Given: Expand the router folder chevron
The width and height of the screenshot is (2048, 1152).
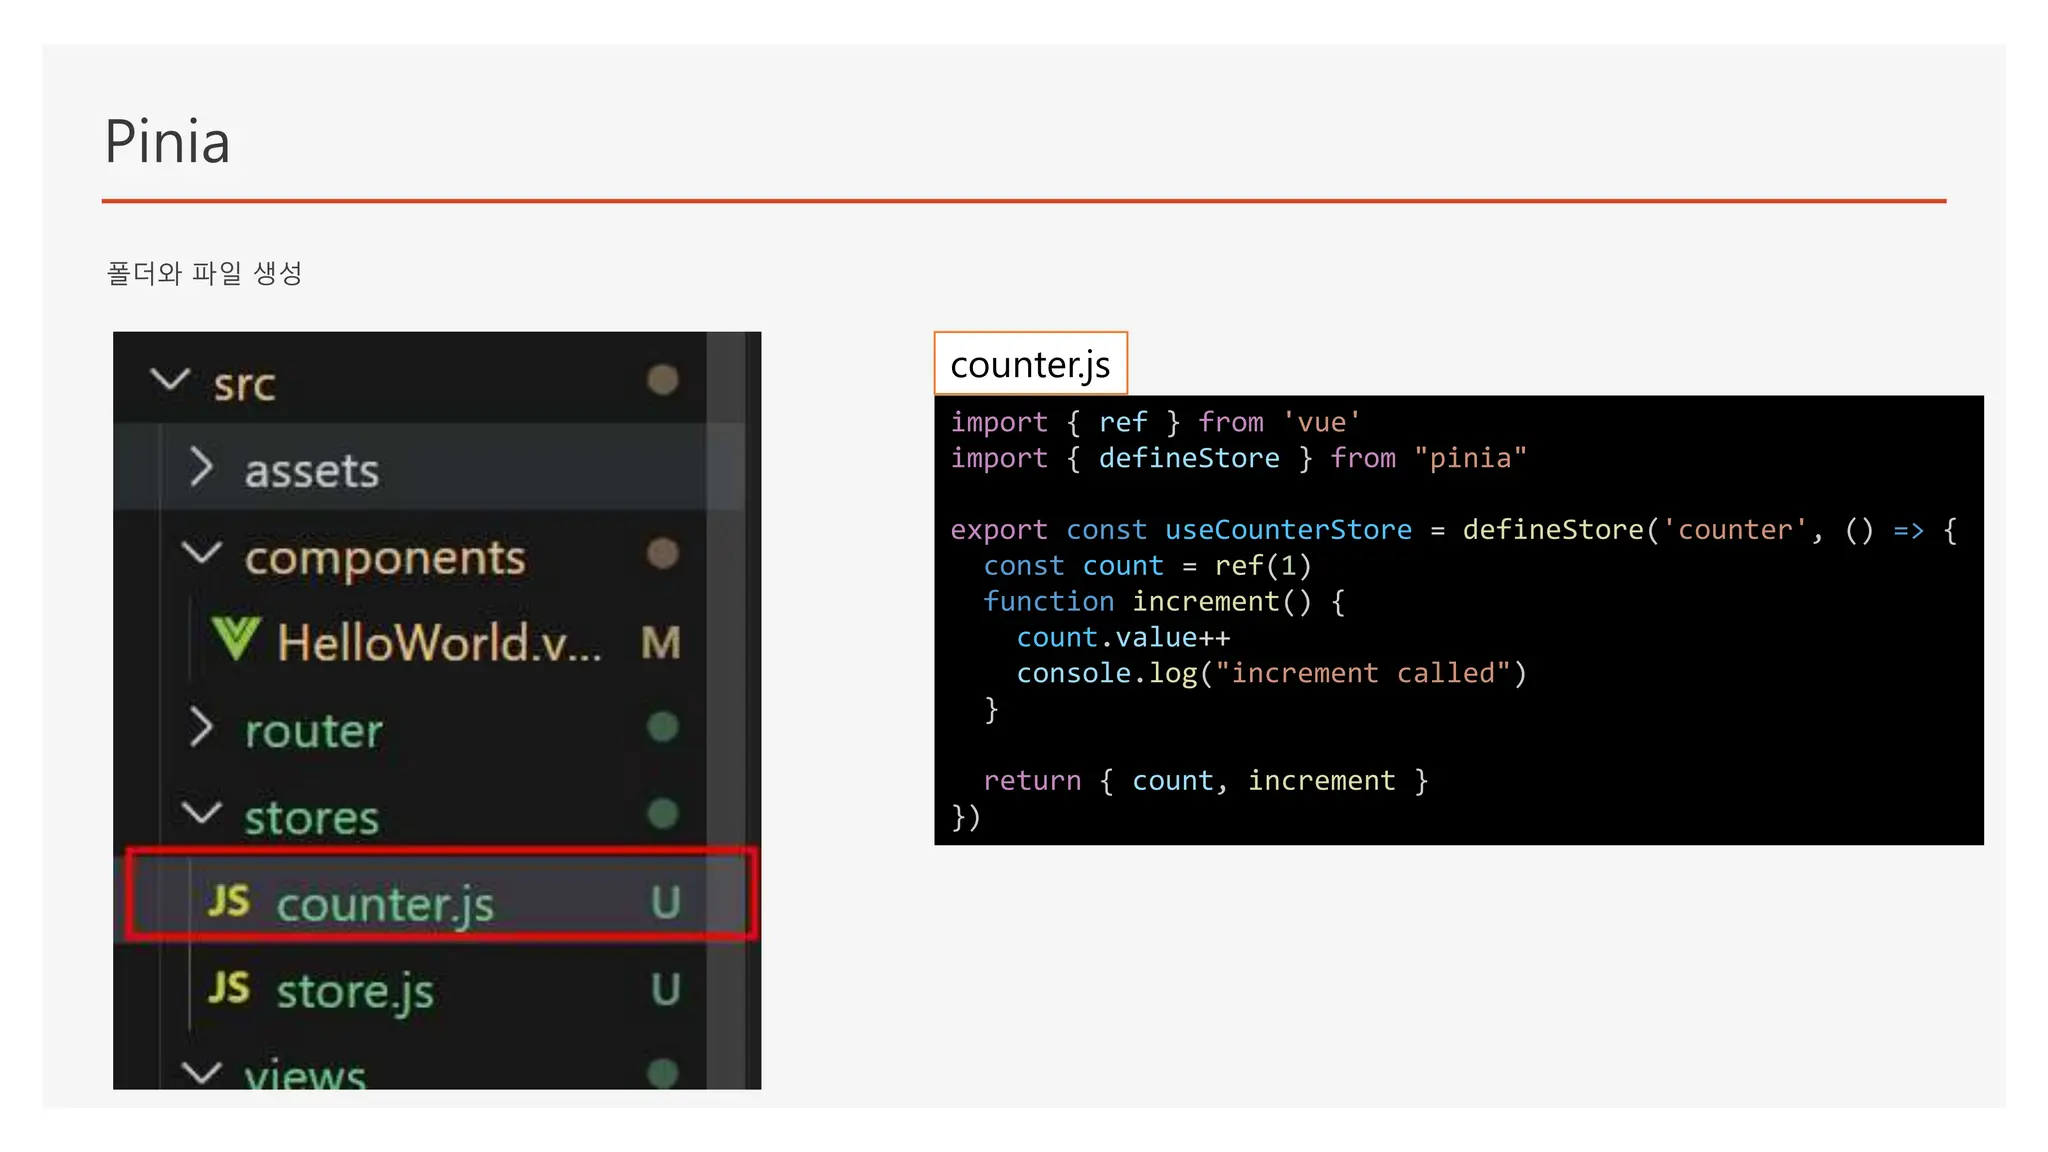Looking at the screenshot, I should tap(201, 728).
